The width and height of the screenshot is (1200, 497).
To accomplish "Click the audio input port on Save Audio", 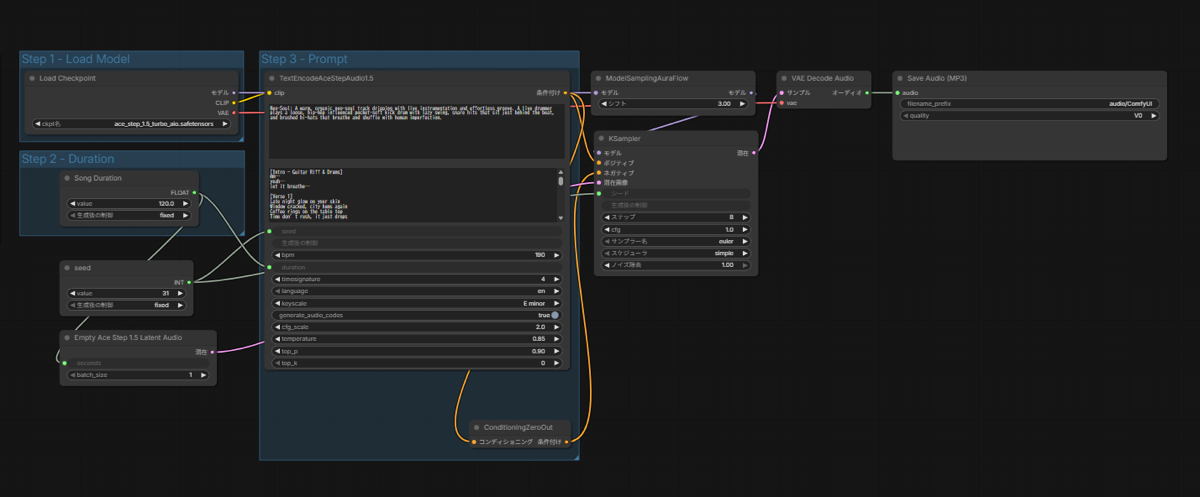I will pyautogui.click(x=897, y=92).
